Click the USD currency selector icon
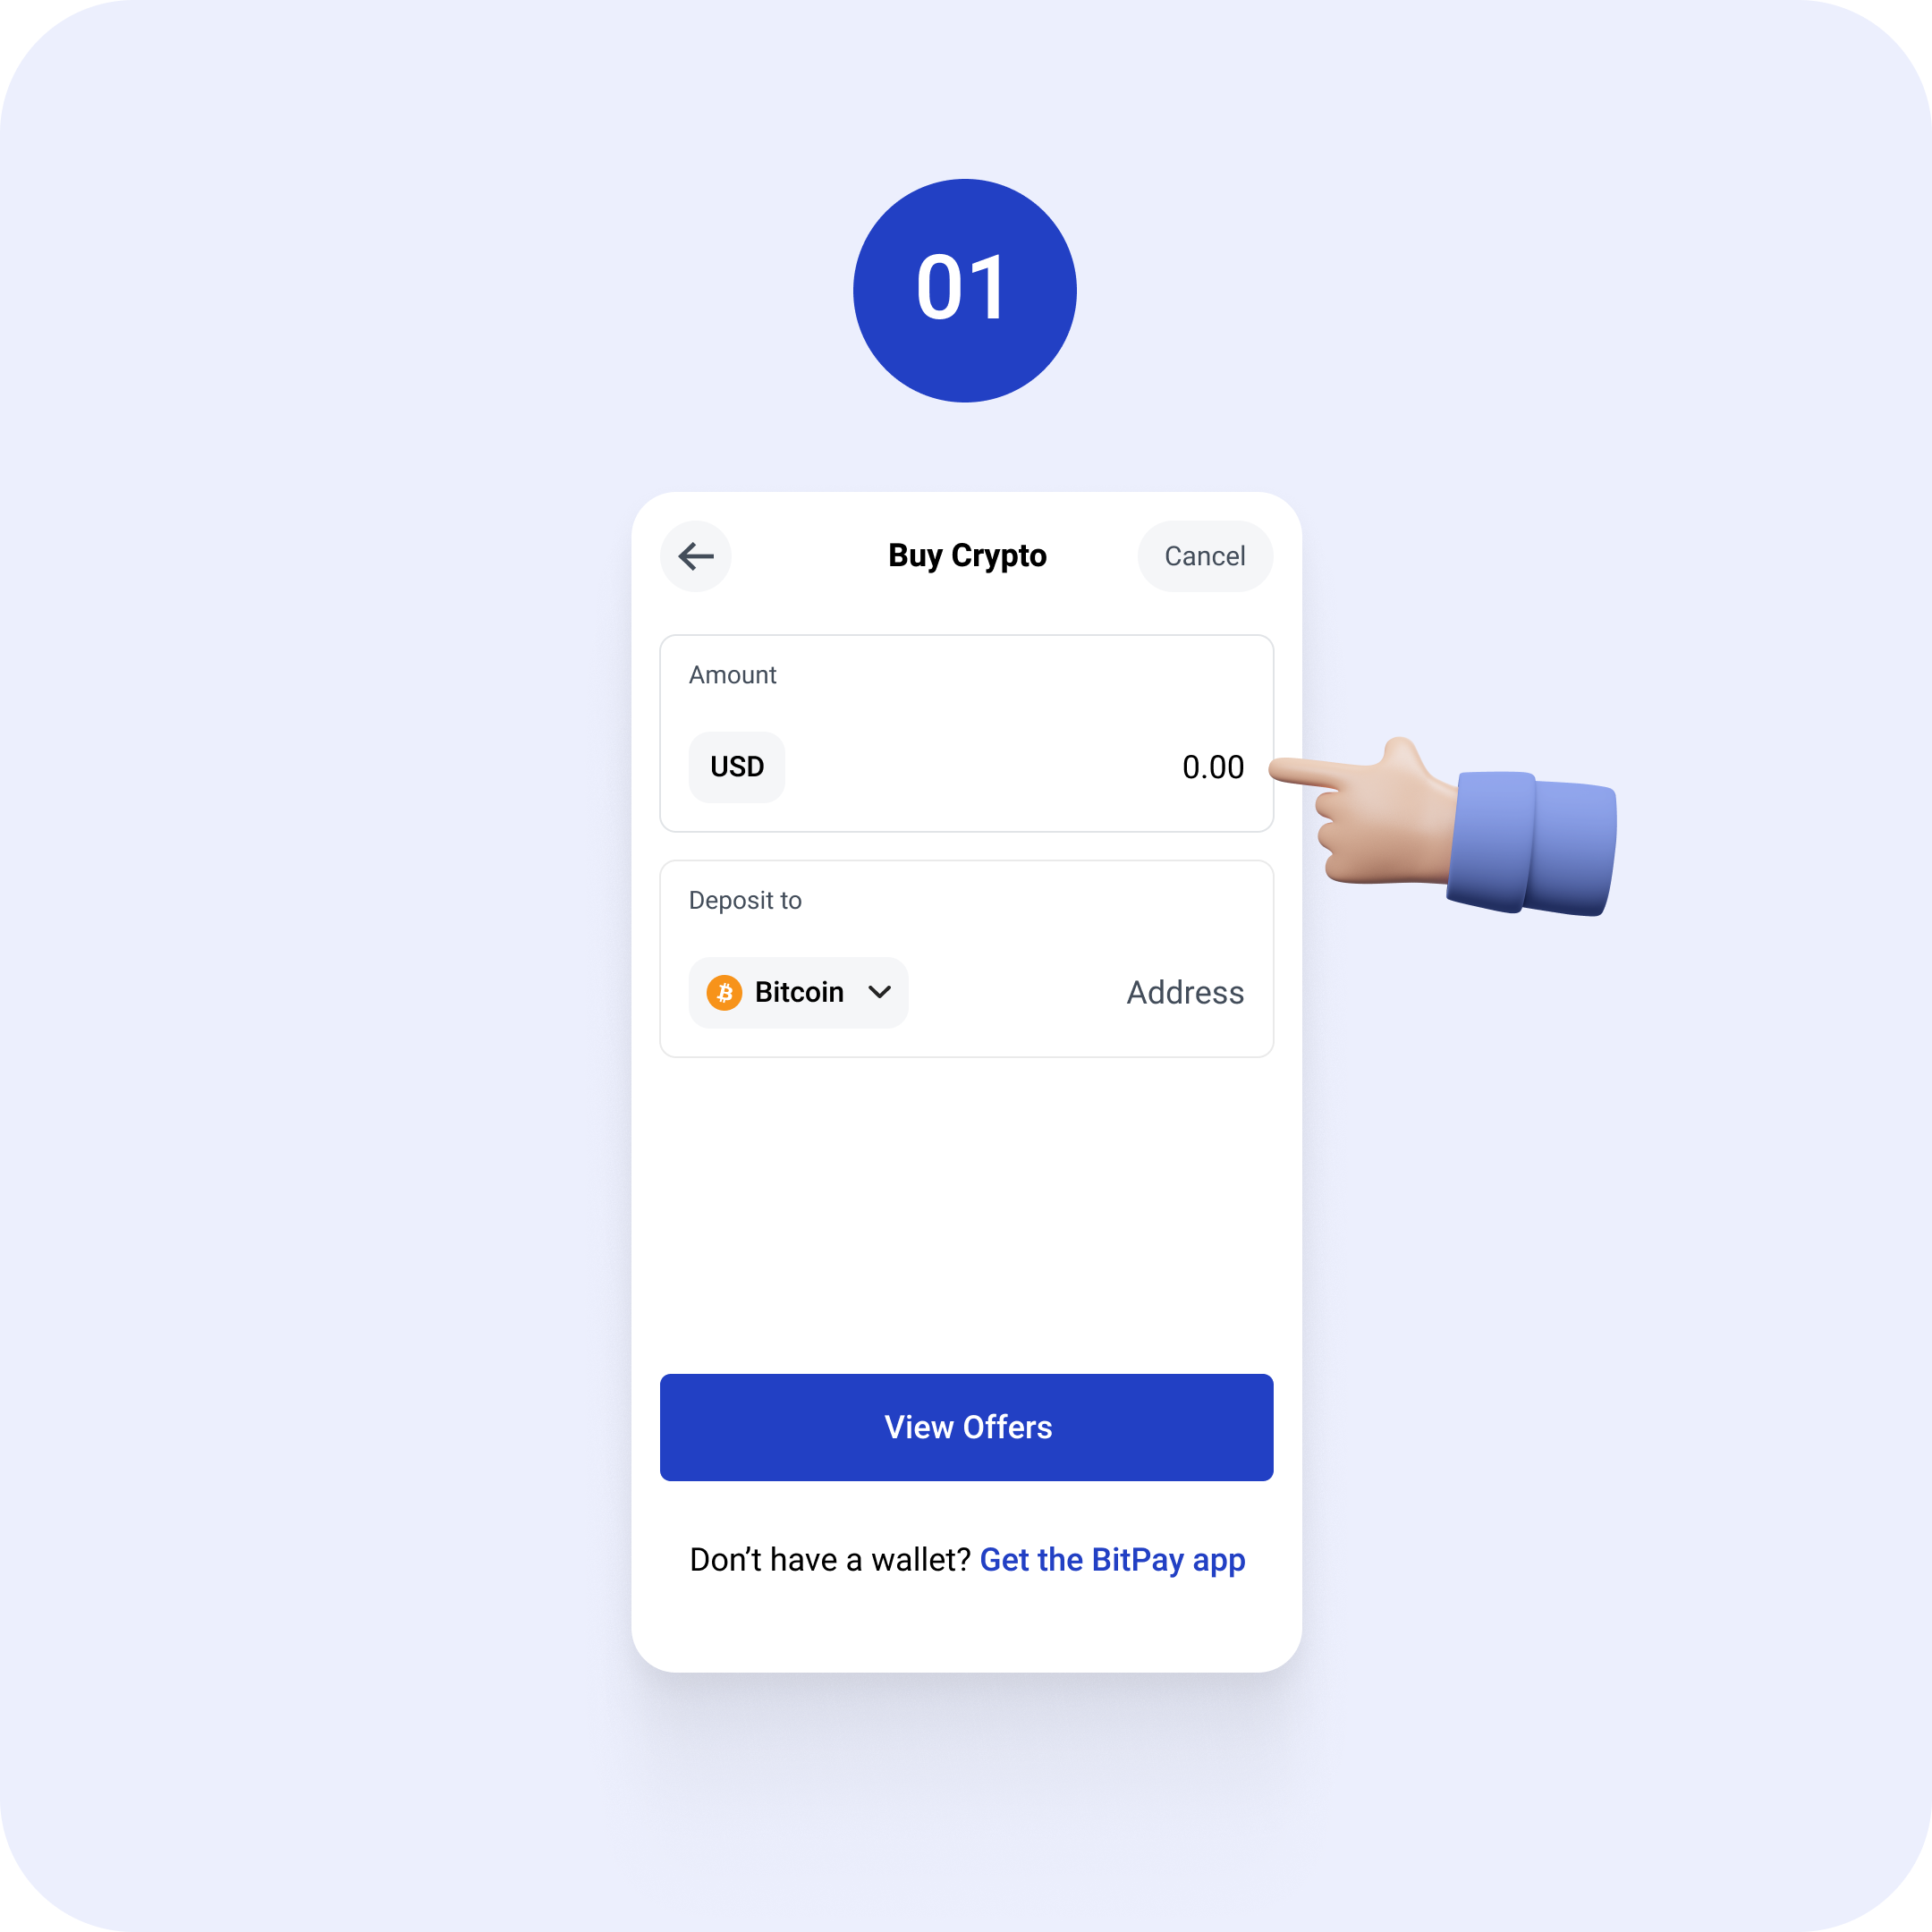Viewport: 1932px width, 1932px height. click(x=736, y=766)
